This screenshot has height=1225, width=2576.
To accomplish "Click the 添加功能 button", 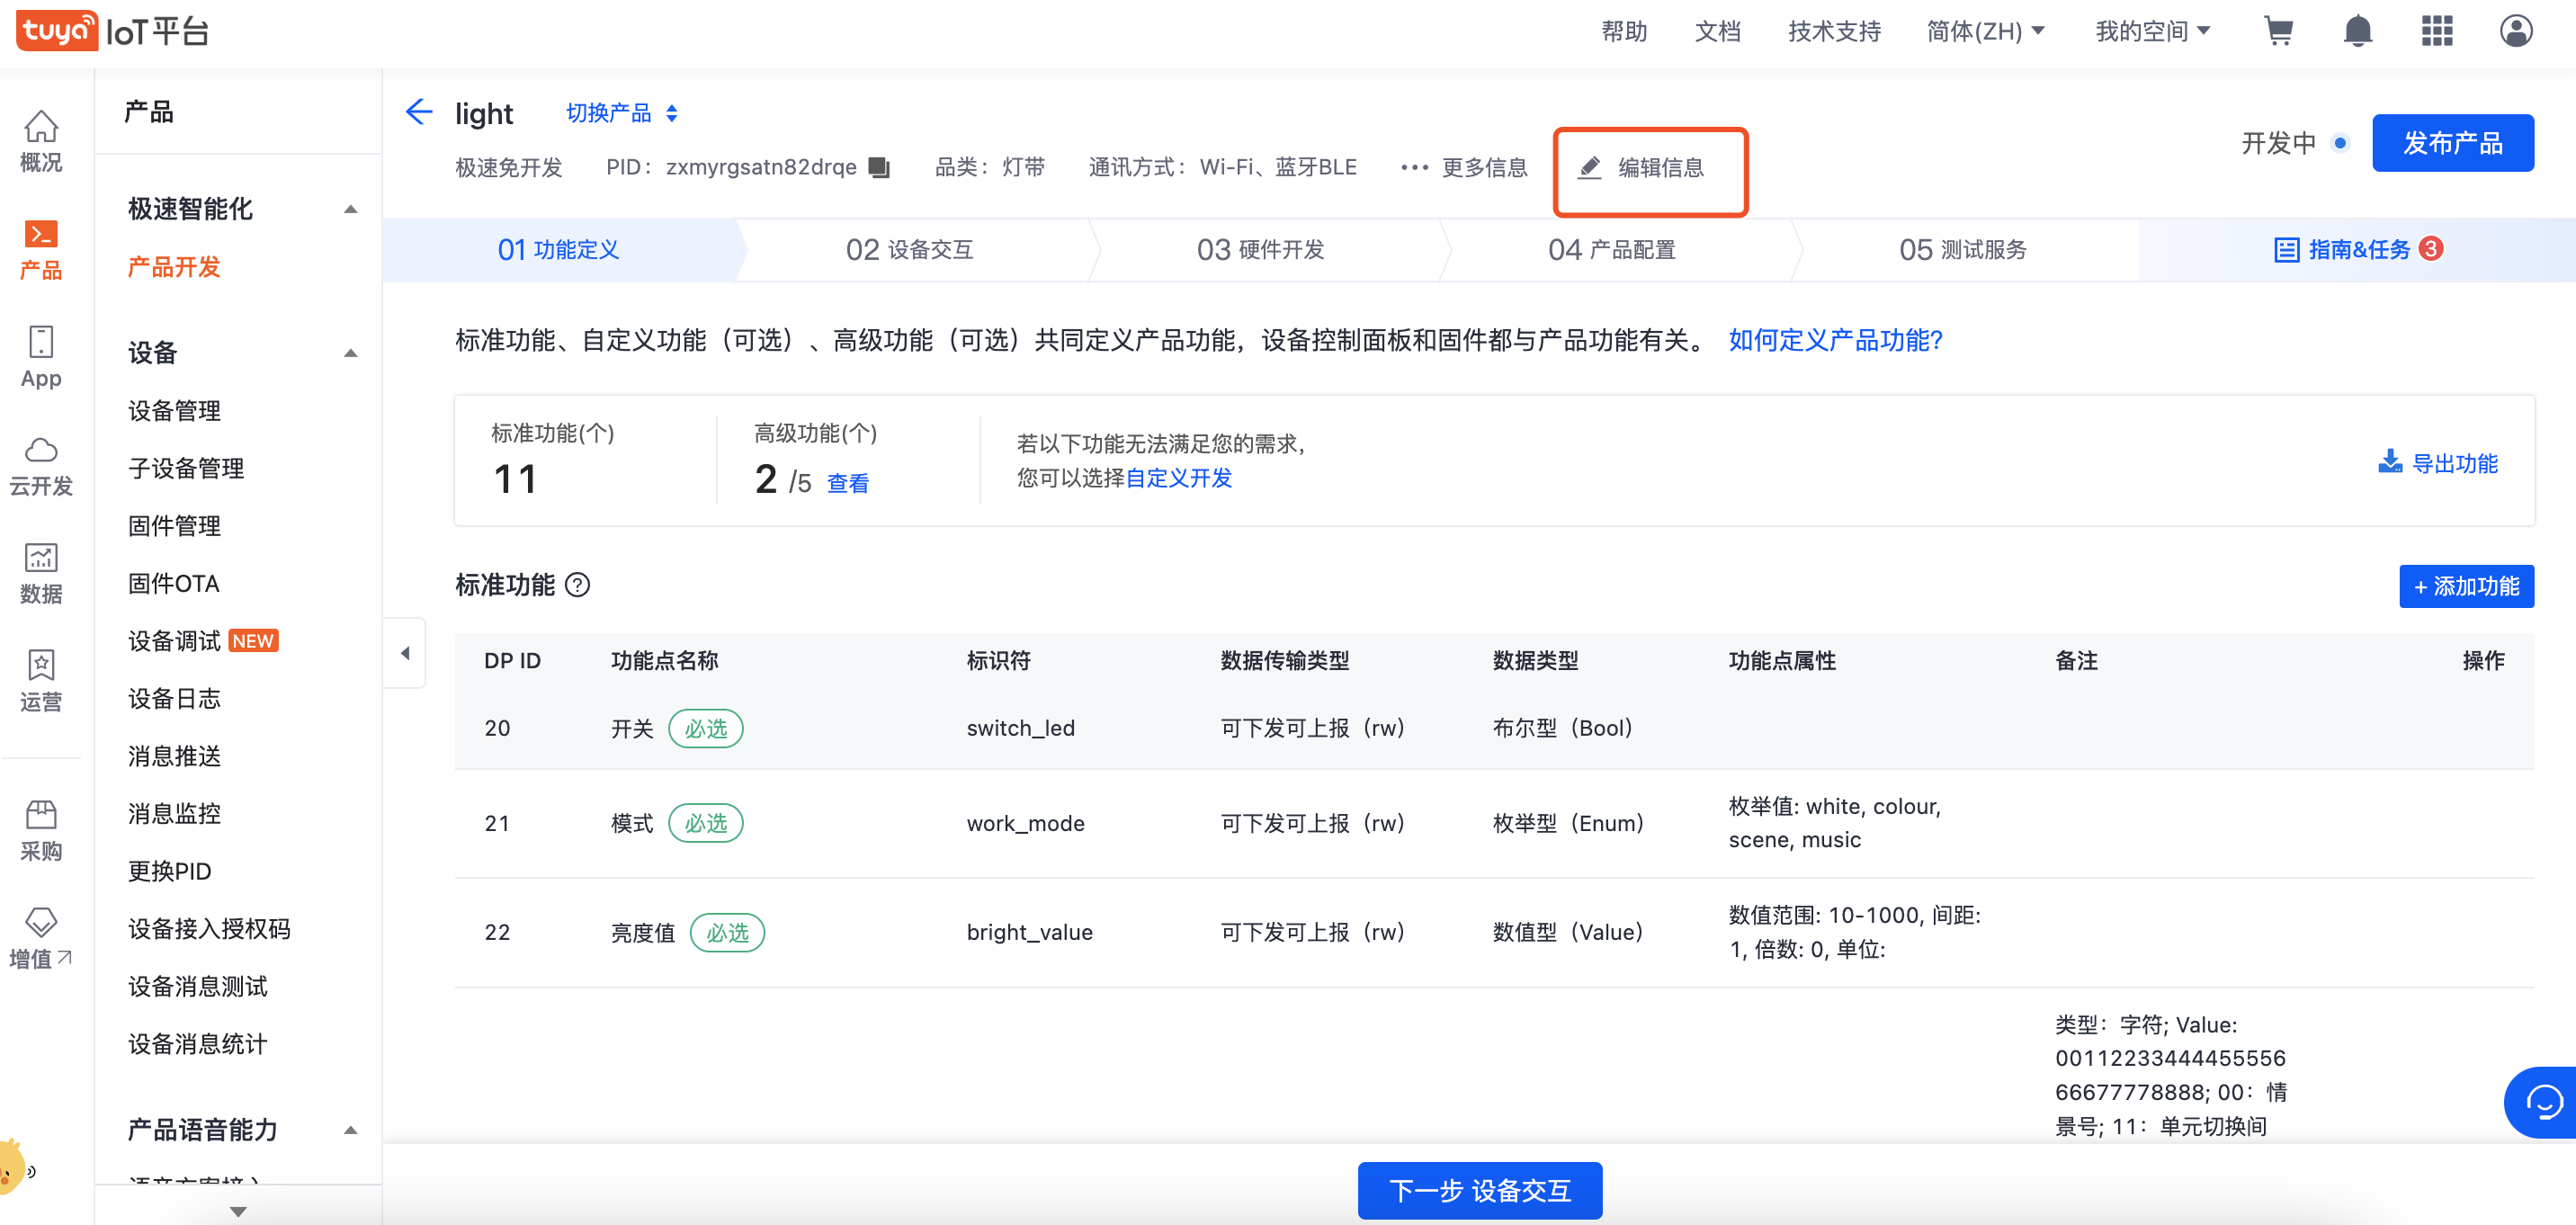I will tap(2465, 586).
